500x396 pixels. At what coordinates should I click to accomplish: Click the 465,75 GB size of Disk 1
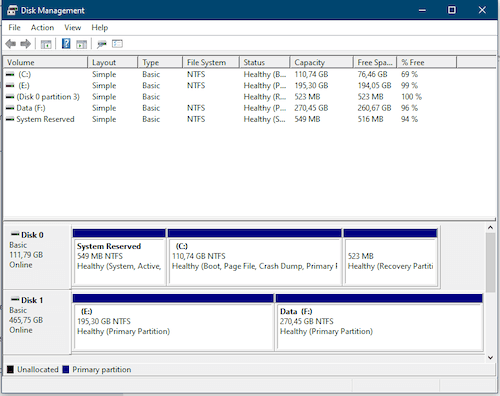26,320
